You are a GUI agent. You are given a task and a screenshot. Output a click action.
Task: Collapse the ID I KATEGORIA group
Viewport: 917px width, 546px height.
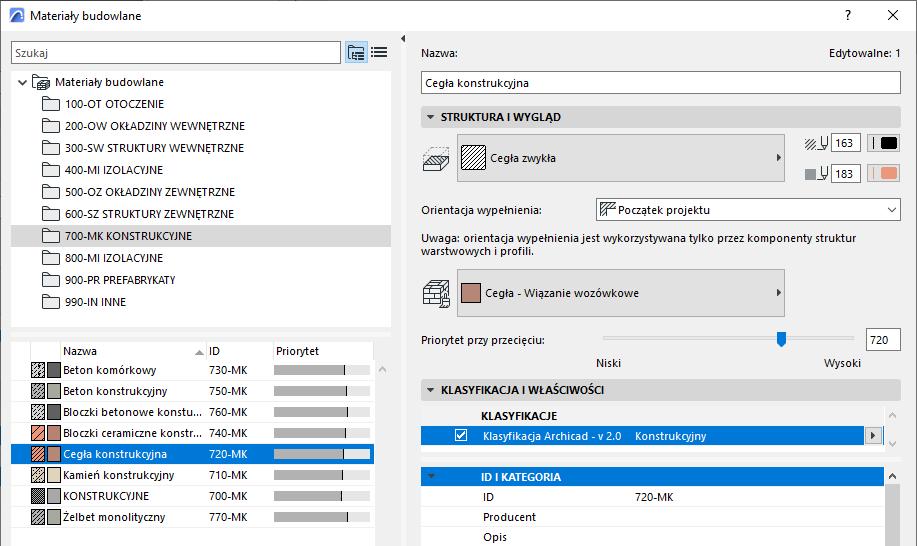pos(431,476)
